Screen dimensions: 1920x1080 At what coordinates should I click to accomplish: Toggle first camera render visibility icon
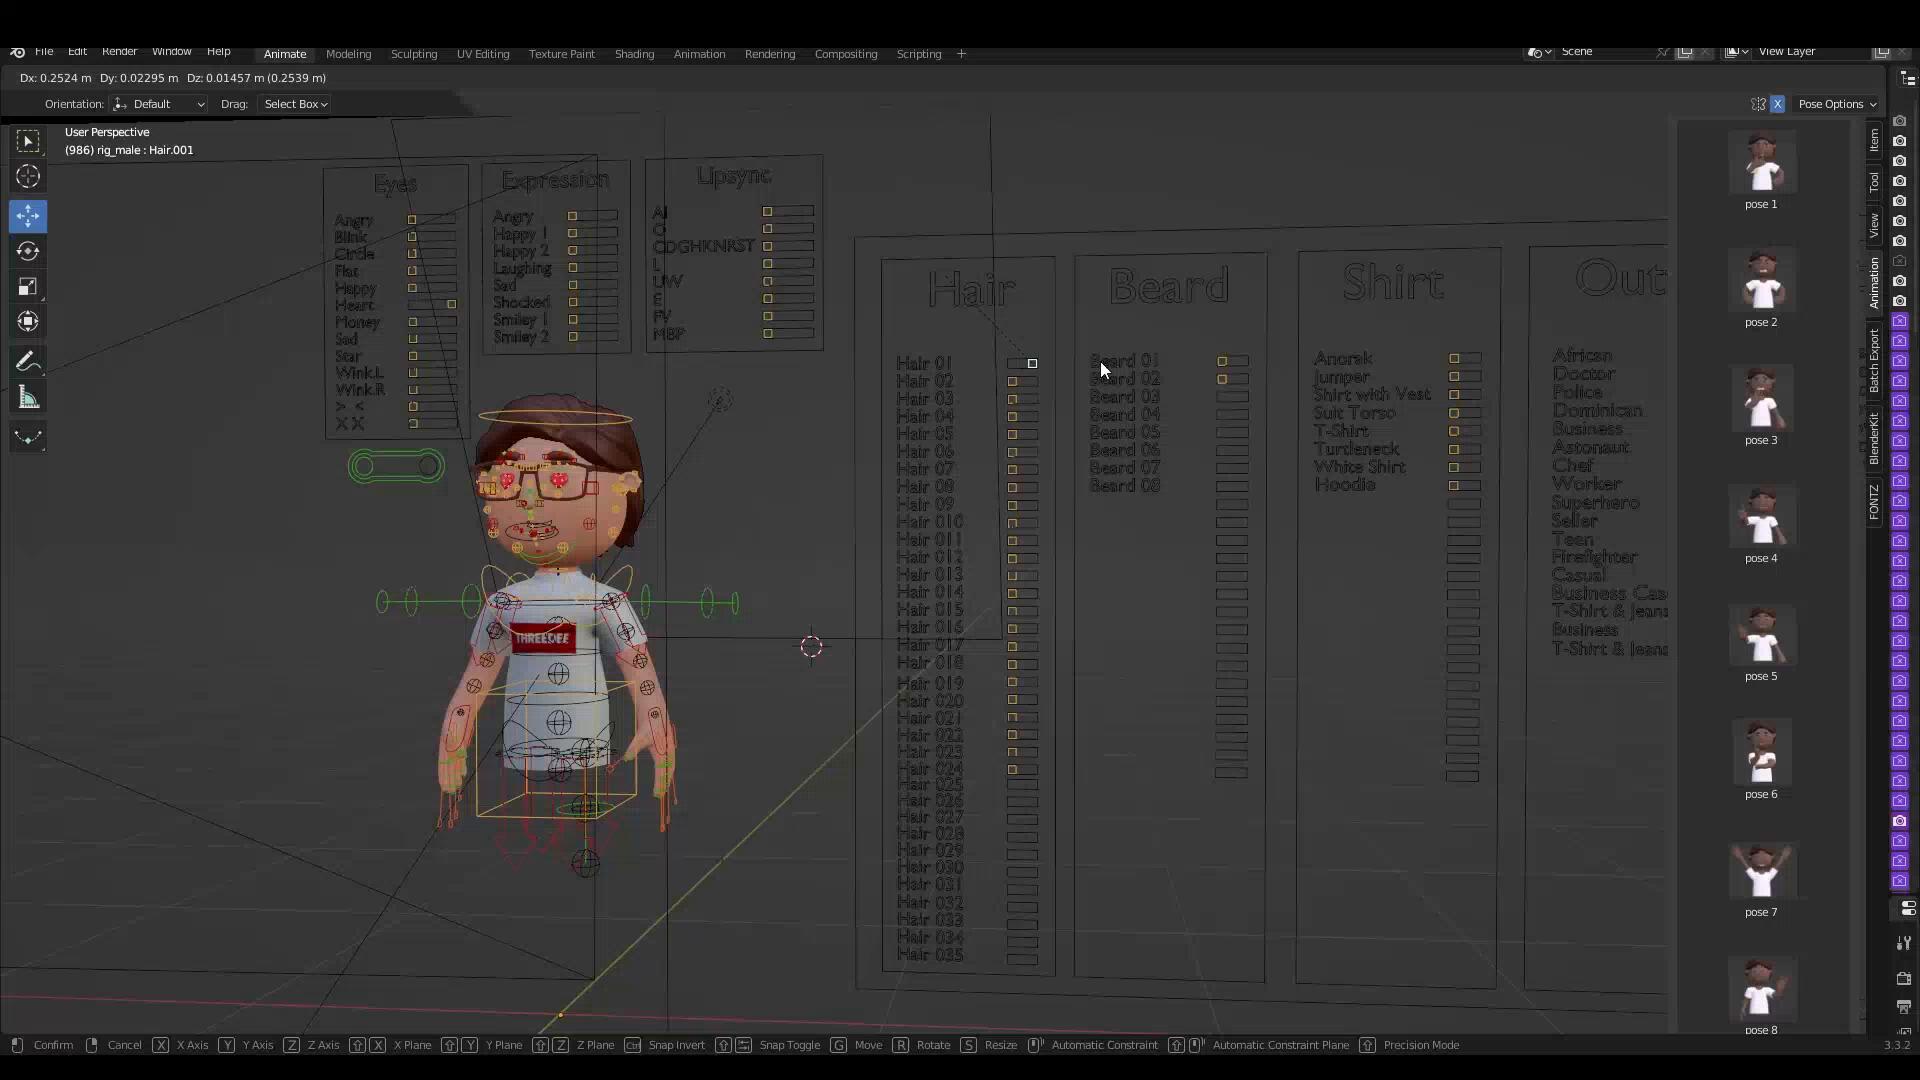coord(1899,121)
